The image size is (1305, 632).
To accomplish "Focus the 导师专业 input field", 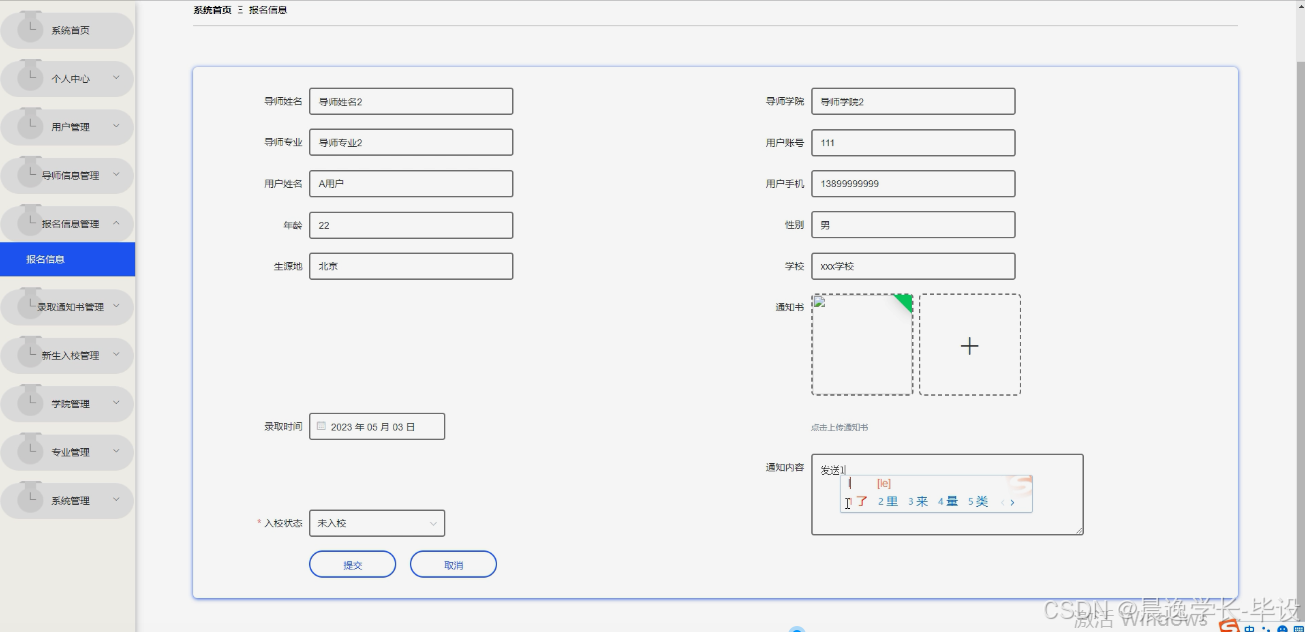I will coord(411,142).
